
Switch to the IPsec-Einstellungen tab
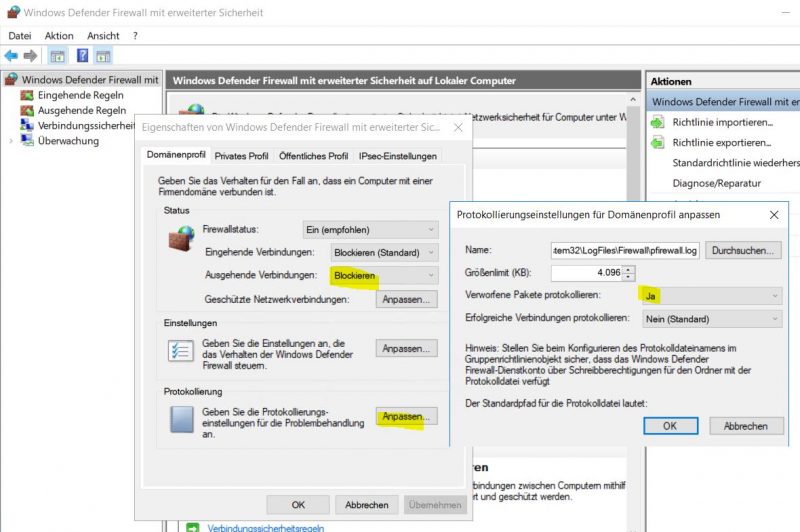pyautogui.click(x=397, y=156)
